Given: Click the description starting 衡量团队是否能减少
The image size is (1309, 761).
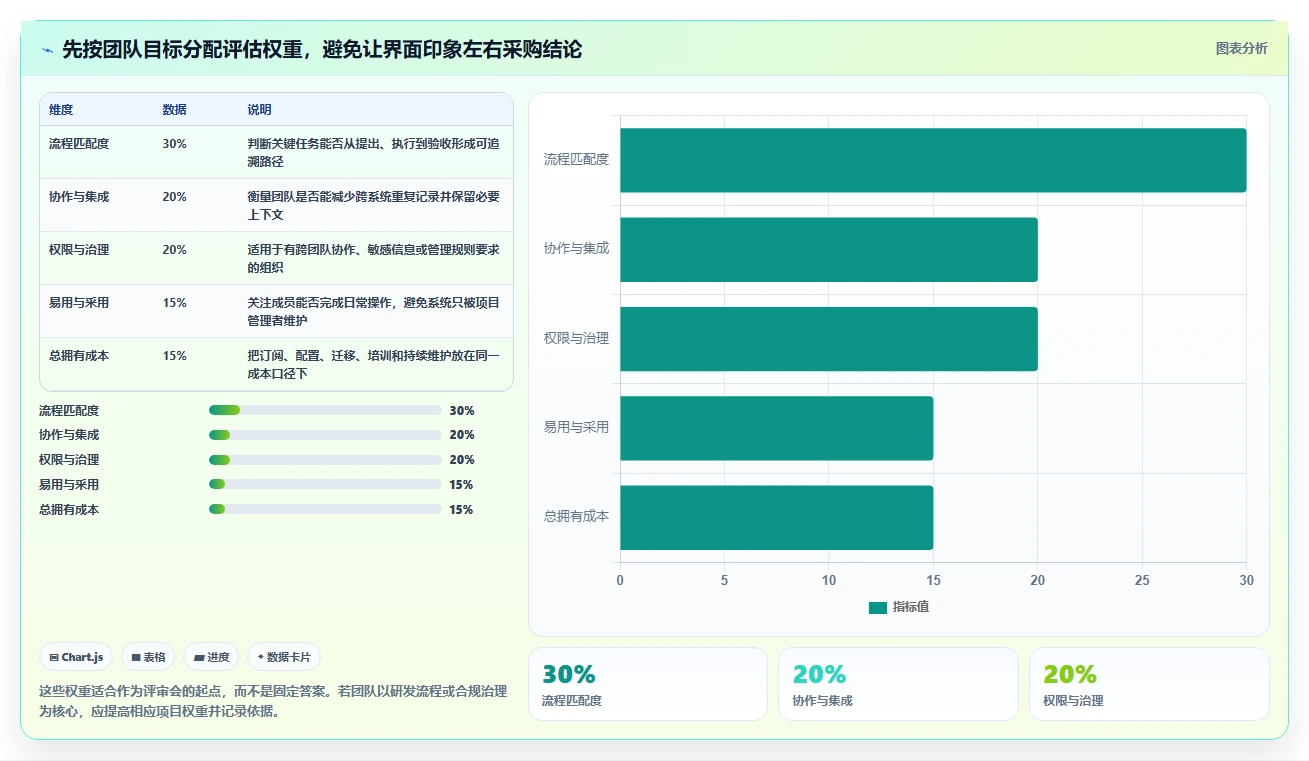Looking at the screenshot, I should [374, 206].
